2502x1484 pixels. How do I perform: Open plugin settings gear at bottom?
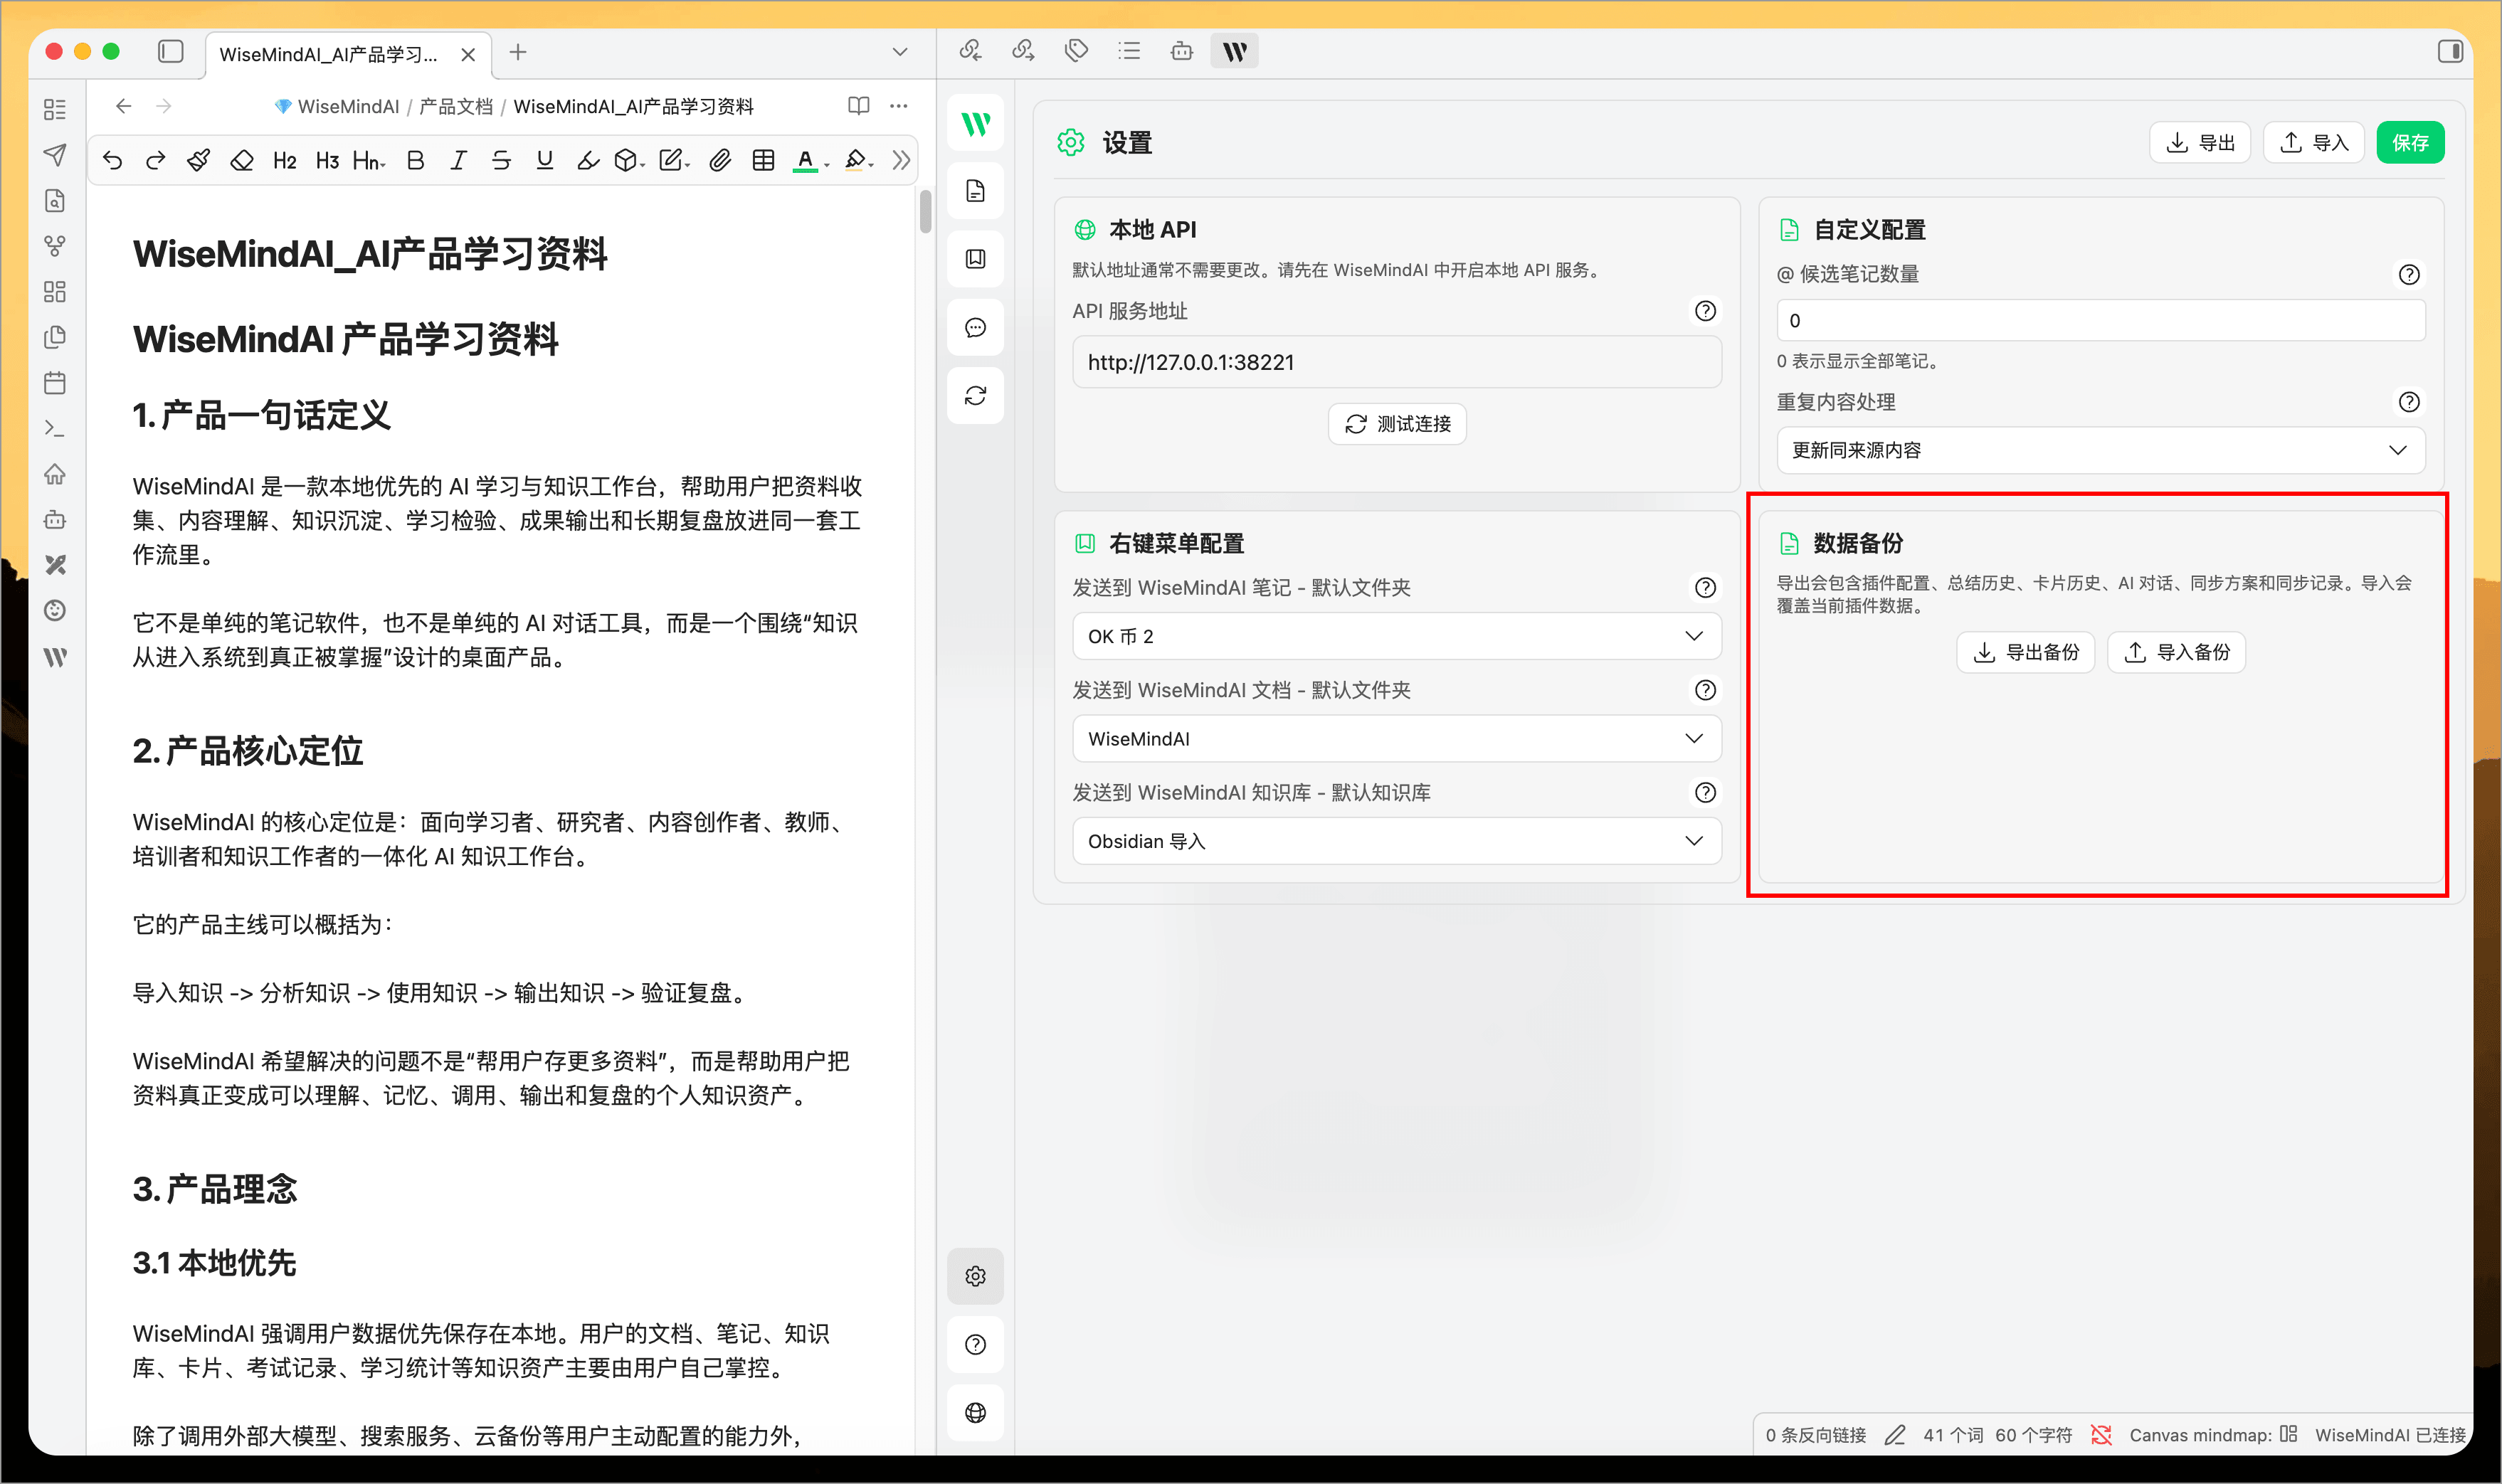(x=975, y=1276)
